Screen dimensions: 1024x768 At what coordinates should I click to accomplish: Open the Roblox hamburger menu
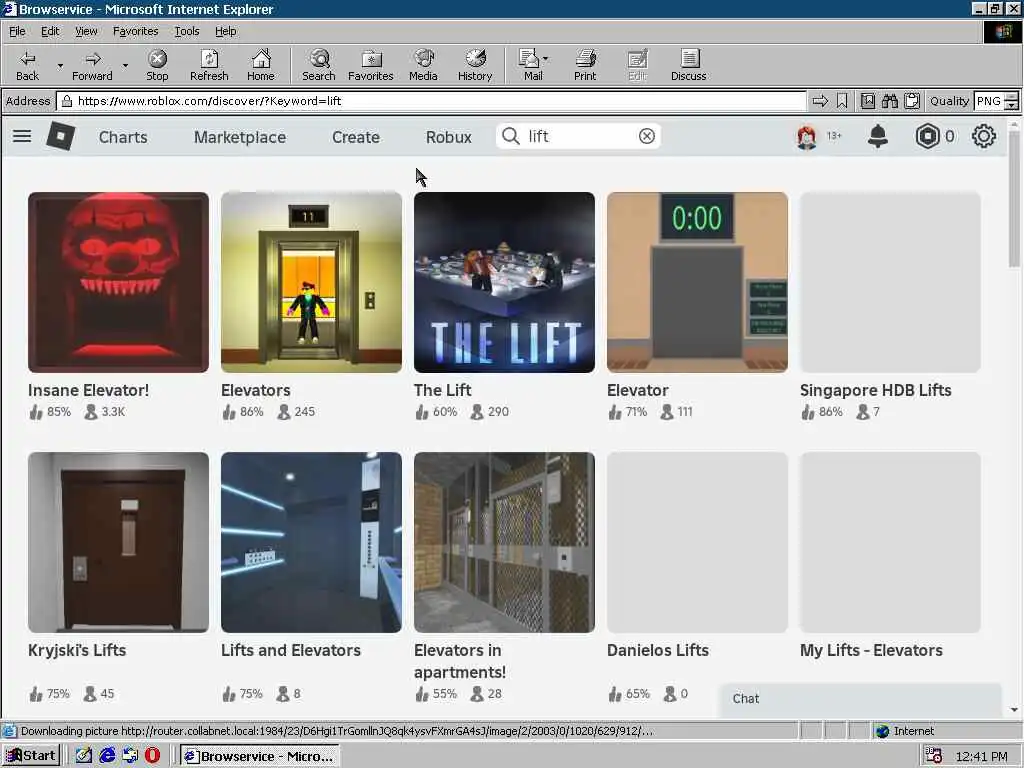(x=22, y=136)
